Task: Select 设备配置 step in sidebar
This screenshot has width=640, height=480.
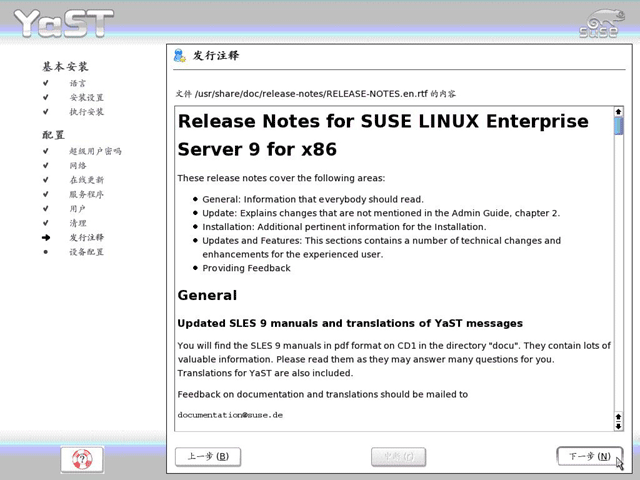Action: click(x=87, y=252)
